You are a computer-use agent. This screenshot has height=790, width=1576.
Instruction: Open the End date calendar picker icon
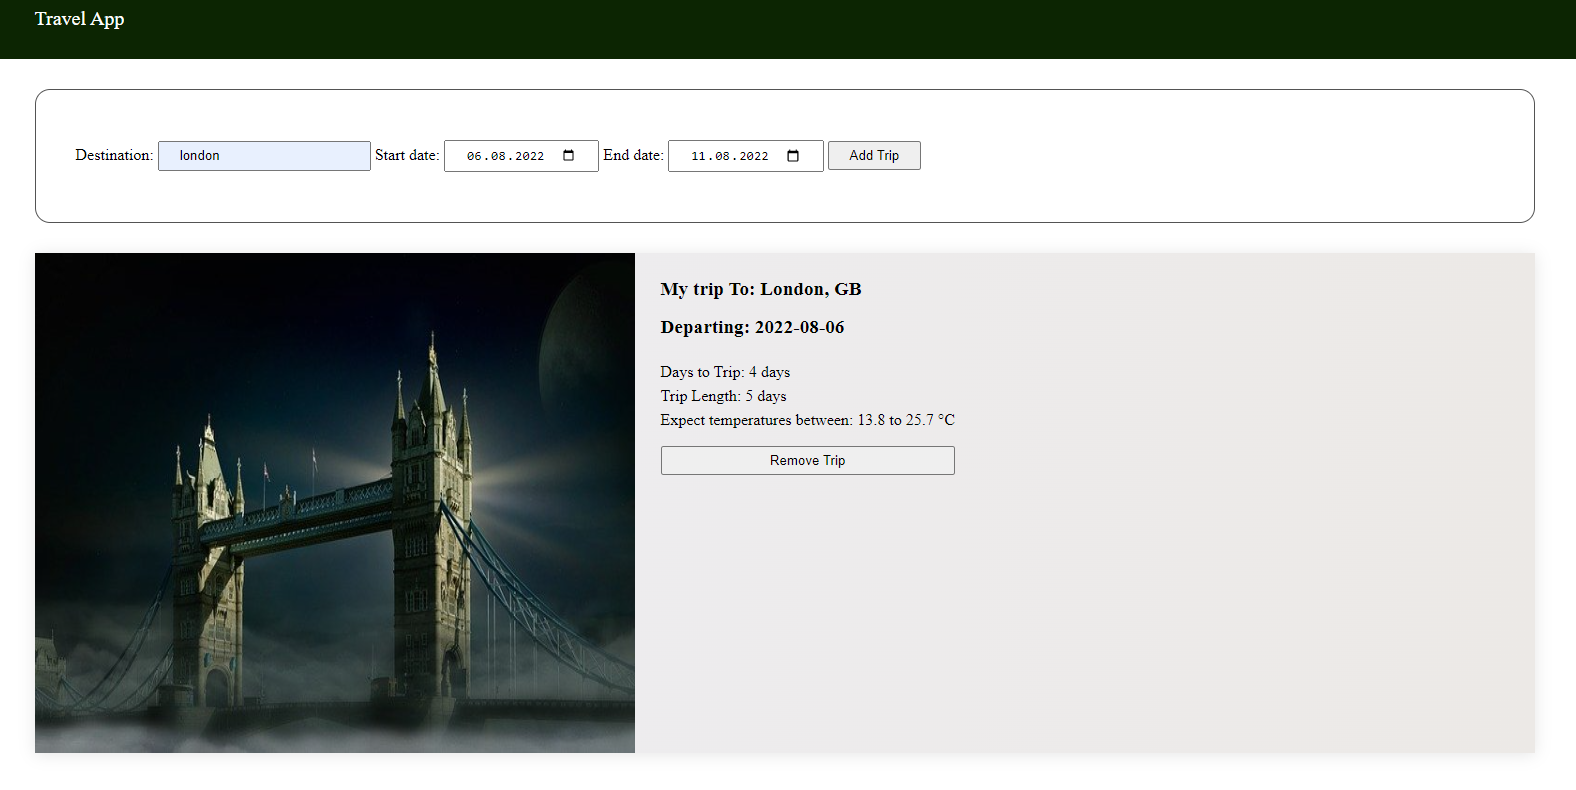pos(793,155)
